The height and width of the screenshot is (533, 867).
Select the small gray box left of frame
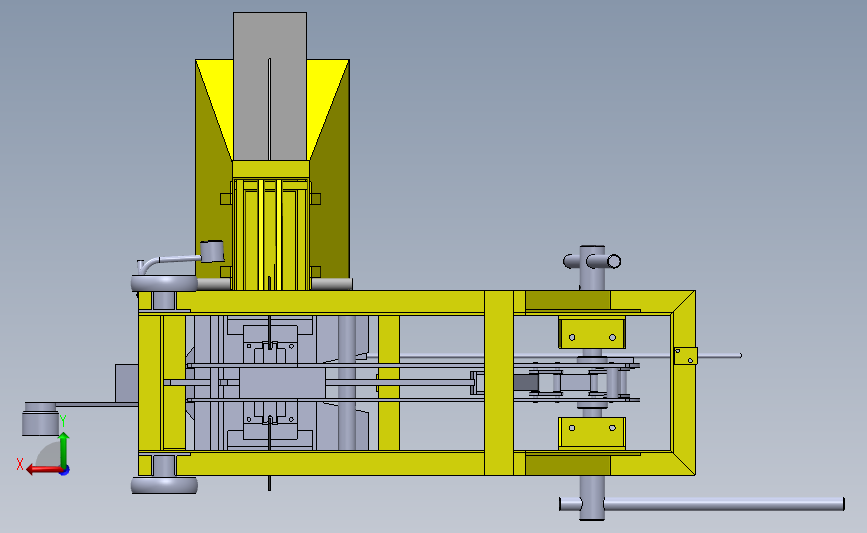coord(127,383)
